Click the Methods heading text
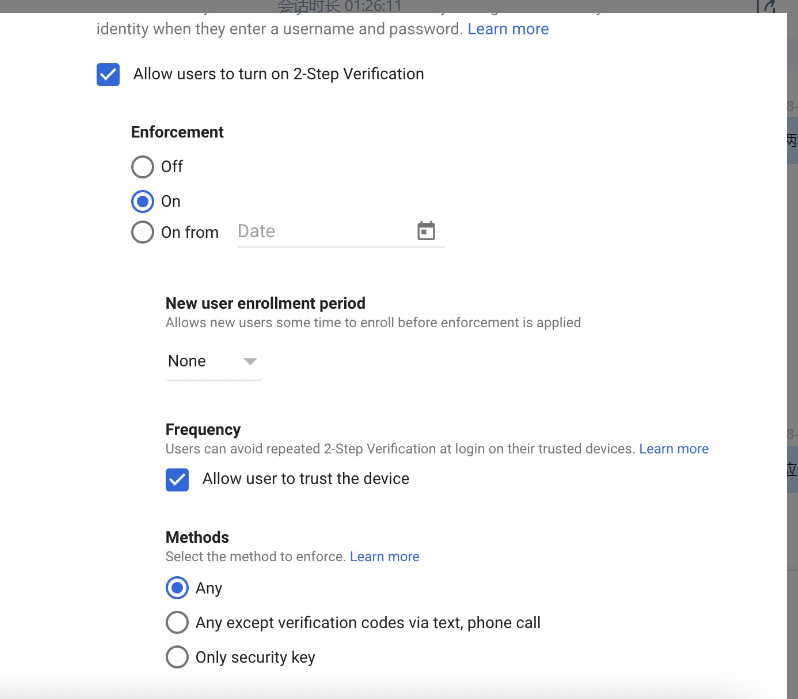 (197, 537)
